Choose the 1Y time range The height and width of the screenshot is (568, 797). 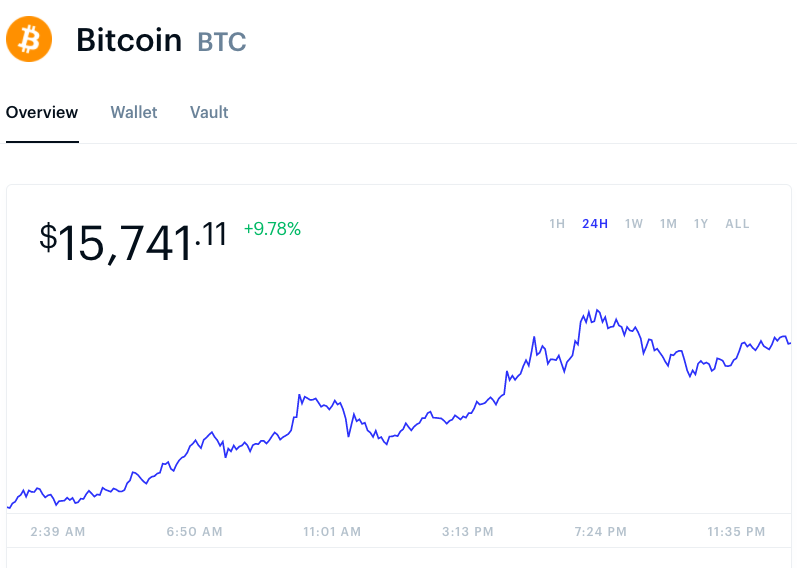(701, 224)
